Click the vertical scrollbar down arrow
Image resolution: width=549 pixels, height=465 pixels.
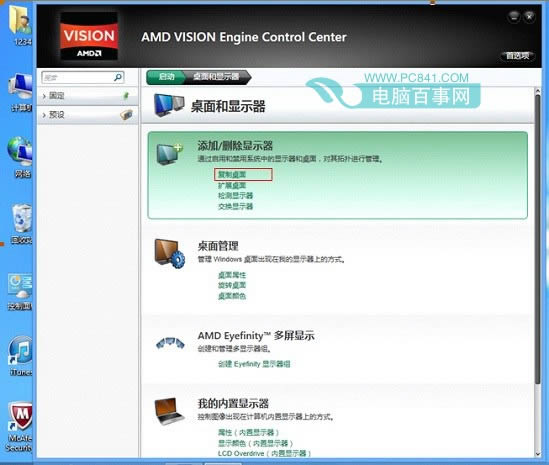tap(537, 454)
